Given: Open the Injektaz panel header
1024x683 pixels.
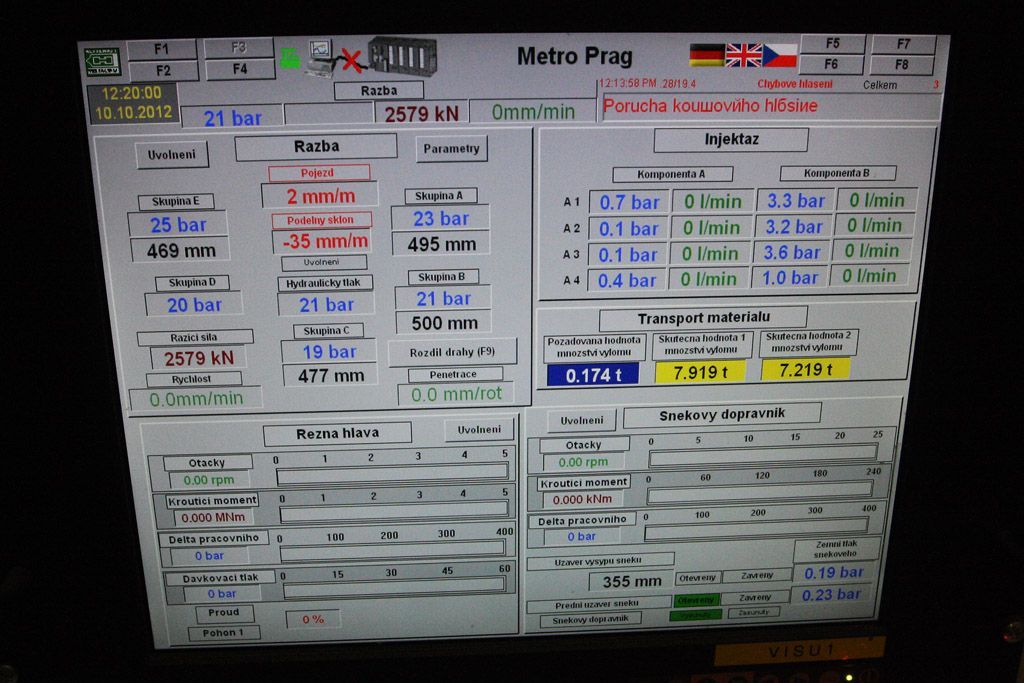Looking at the screenshot, I should (x=731, y=140).
